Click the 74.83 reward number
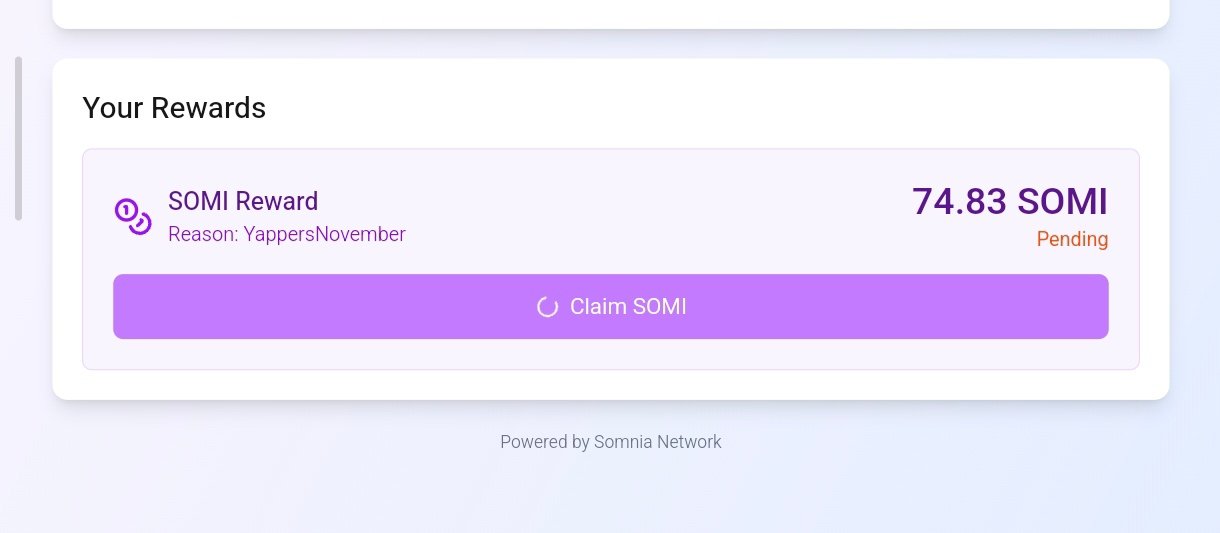The height and width of the screenshot is (533, 1220). 959,202
